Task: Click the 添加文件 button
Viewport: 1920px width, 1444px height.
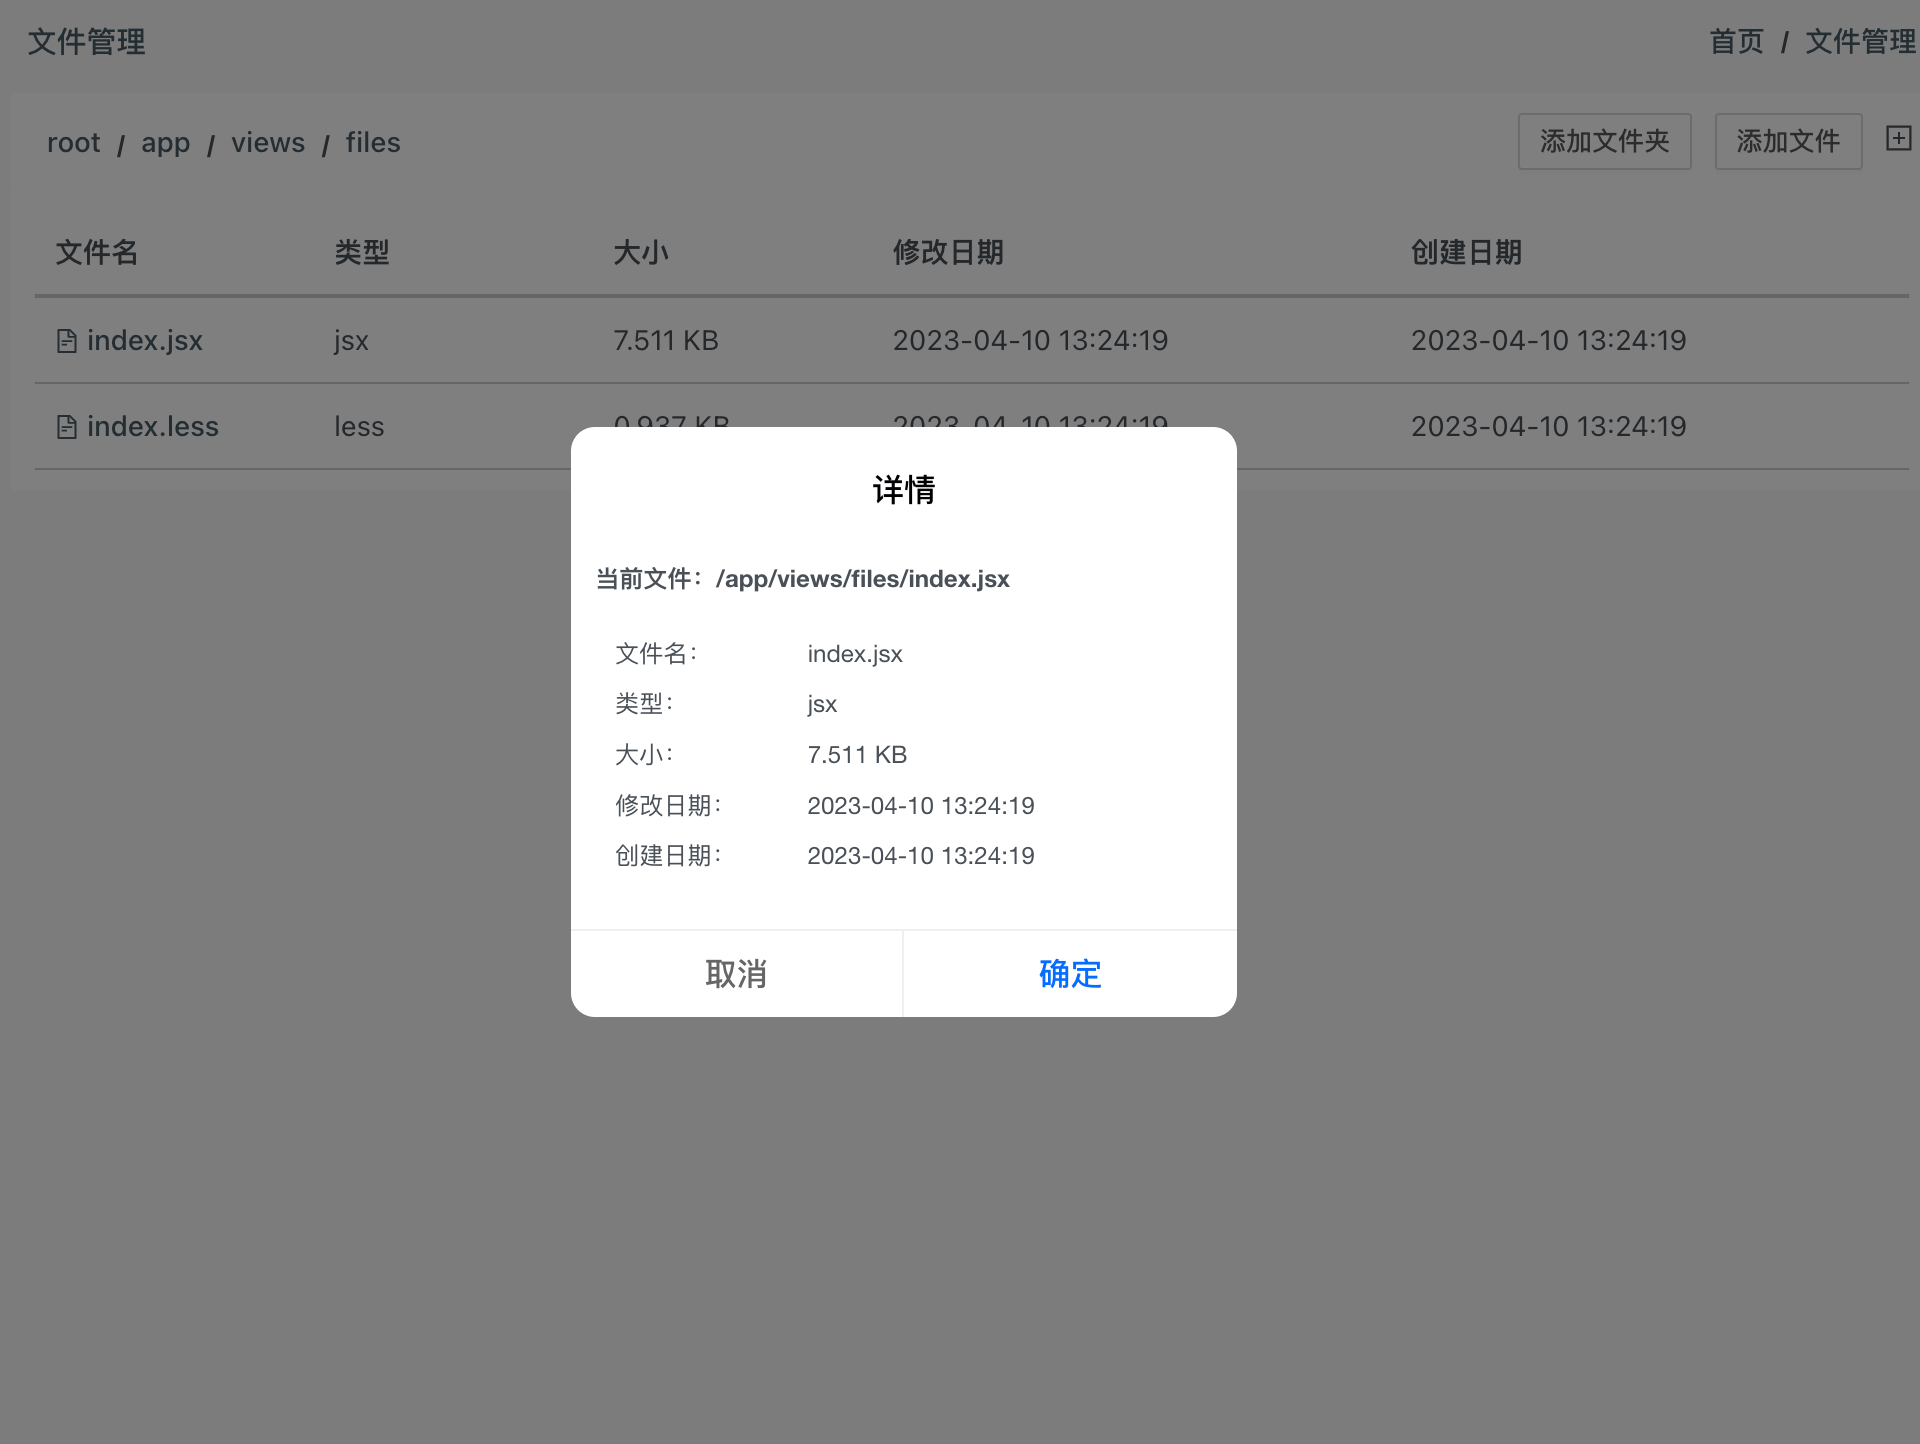Action: (1787, 142)
